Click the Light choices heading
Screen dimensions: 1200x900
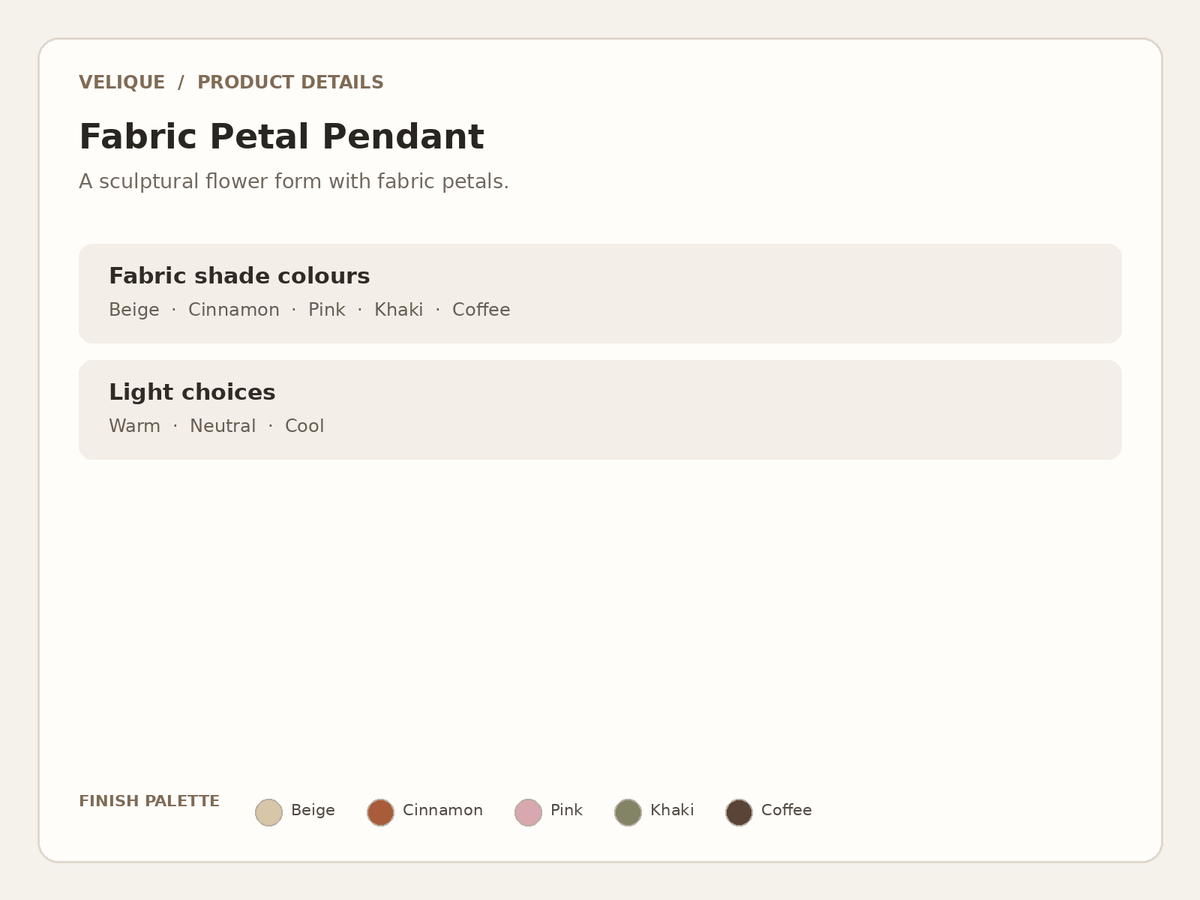tap(192, 392)
